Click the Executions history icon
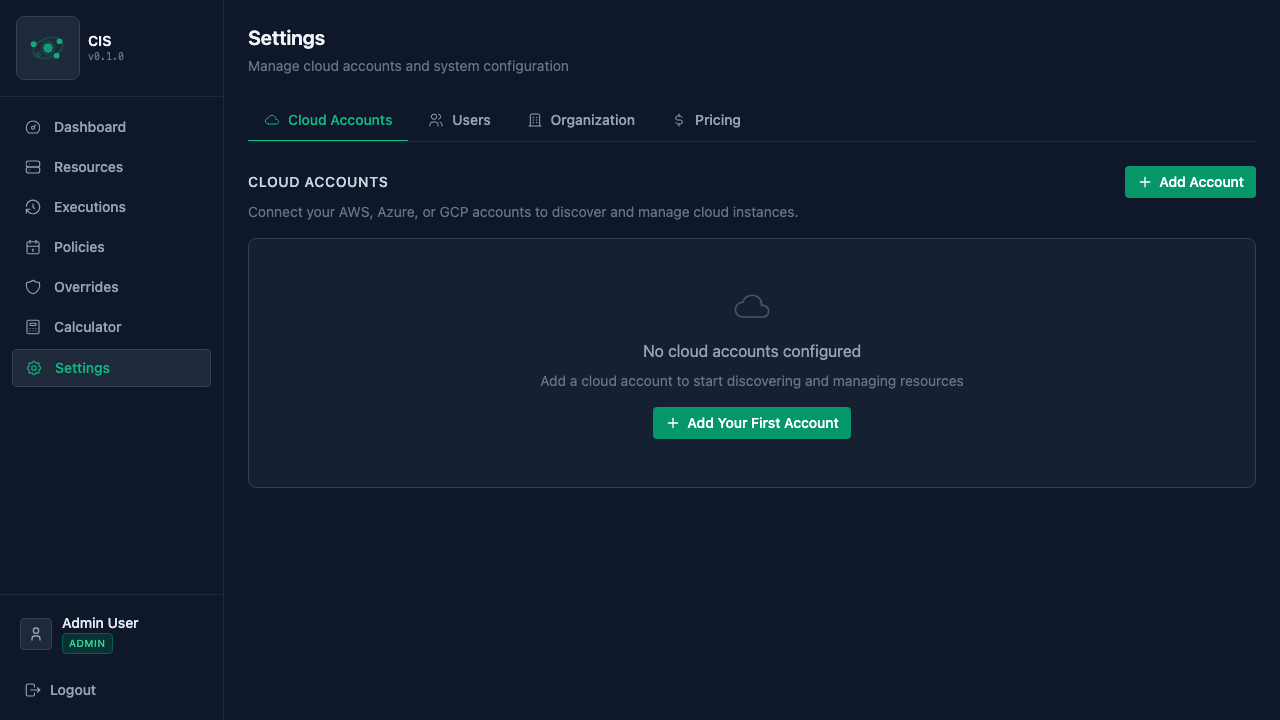Image resolution: width=1280 pixels, height=720 pixels. click(33, 207)
